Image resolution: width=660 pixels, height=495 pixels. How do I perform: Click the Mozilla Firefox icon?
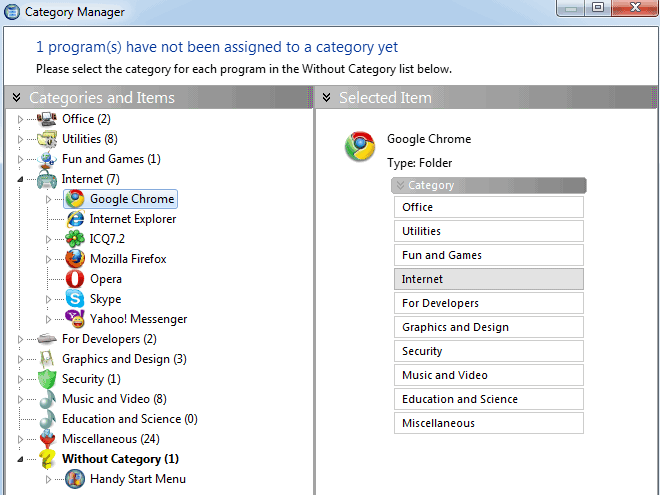75,259
